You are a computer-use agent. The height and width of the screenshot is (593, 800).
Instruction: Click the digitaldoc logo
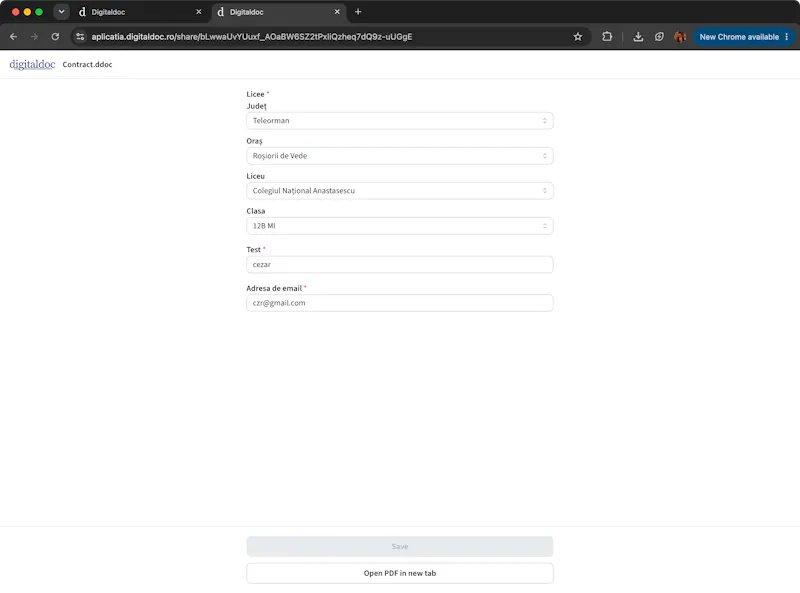(32, 64)
